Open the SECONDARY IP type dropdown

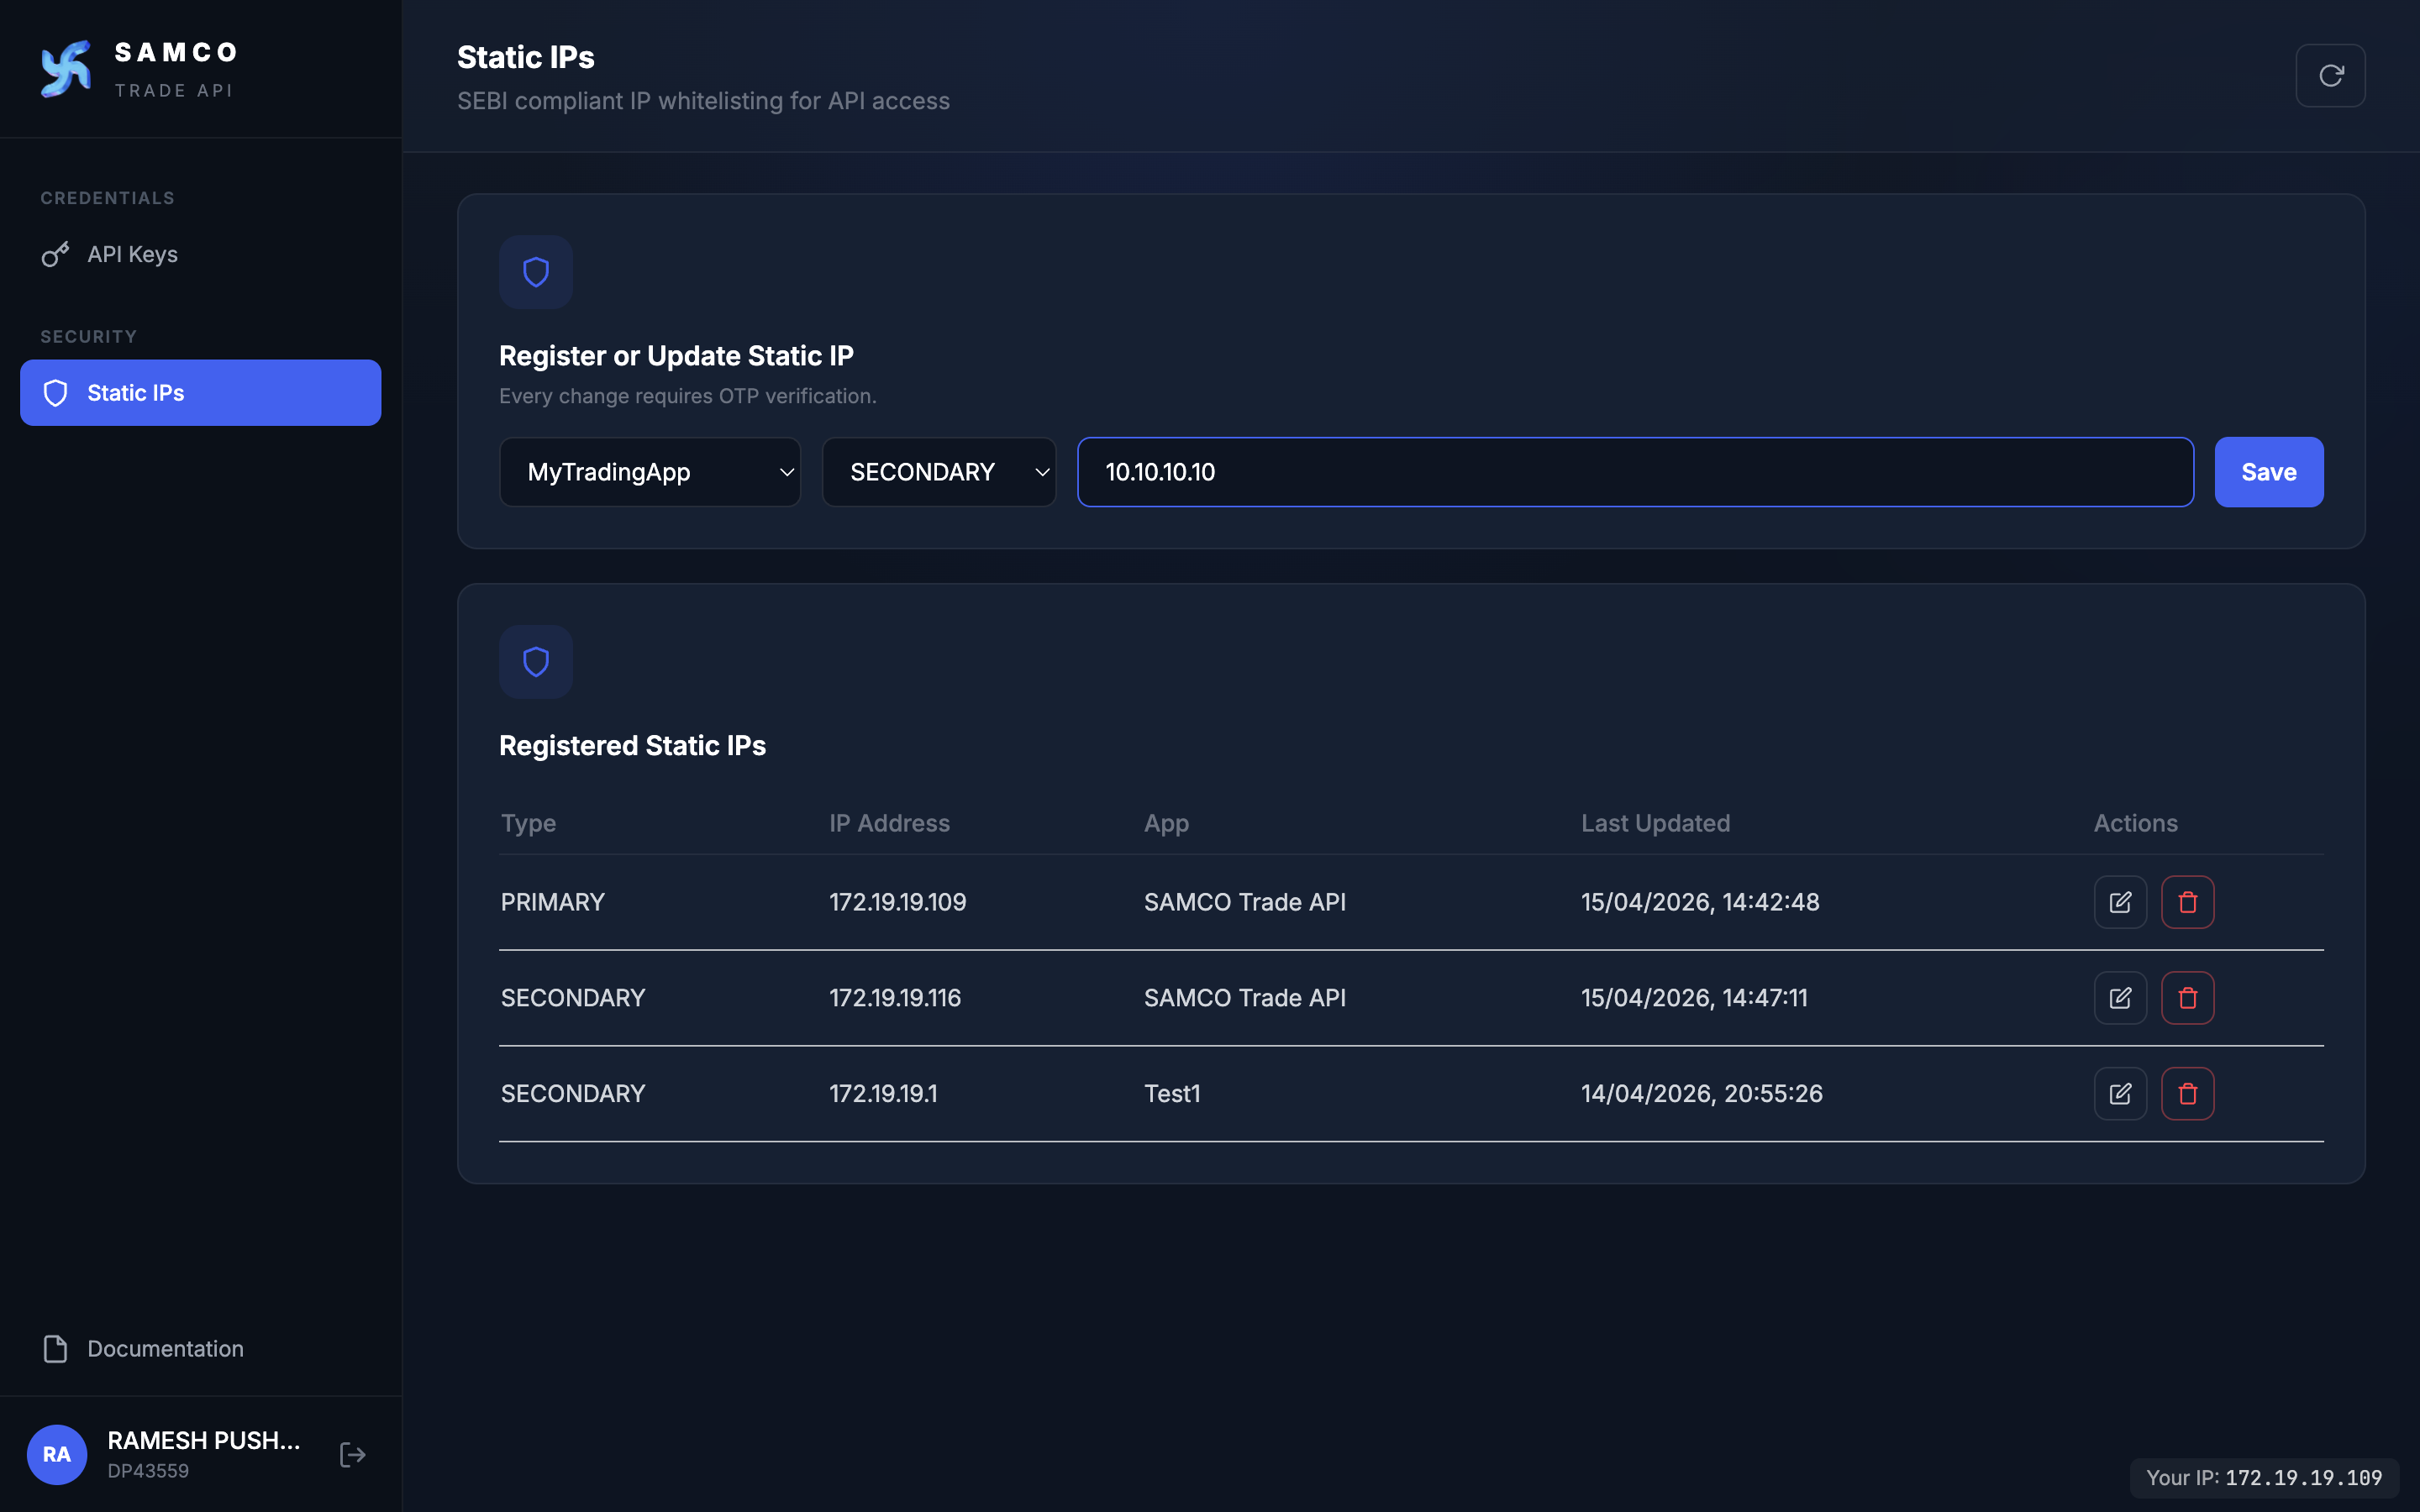[939, 472]
